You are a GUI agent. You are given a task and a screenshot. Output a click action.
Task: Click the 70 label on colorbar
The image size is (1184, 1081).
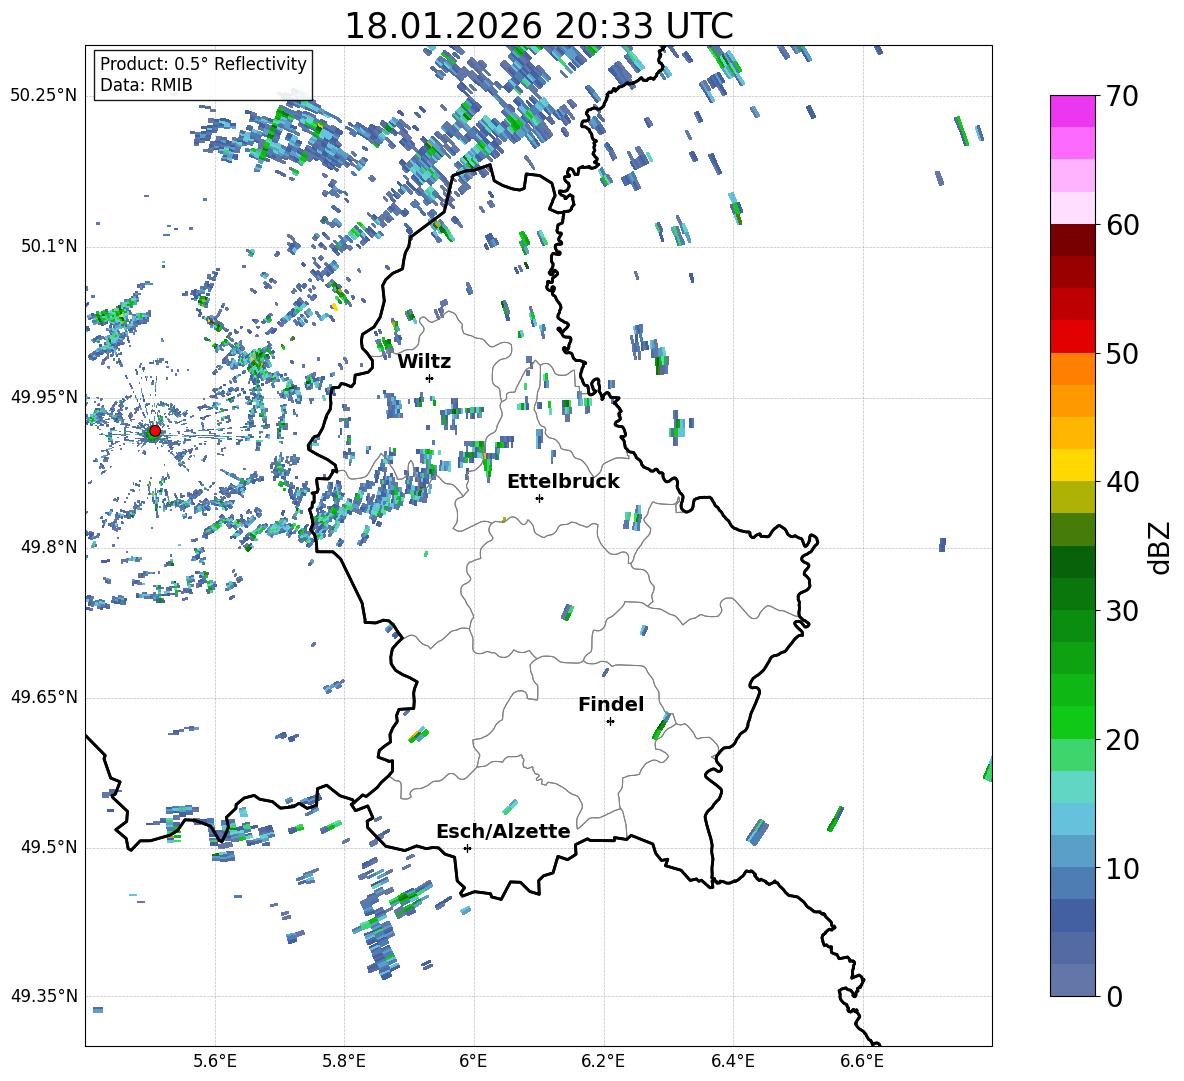(x=1122, y=97)
